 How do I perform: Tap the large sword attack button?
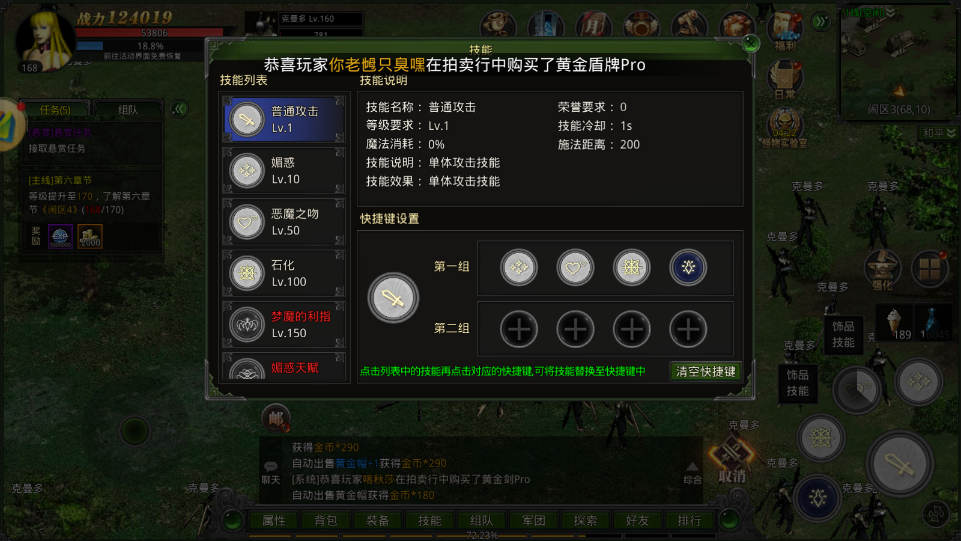pyautogui.click(x=900, y=464)
